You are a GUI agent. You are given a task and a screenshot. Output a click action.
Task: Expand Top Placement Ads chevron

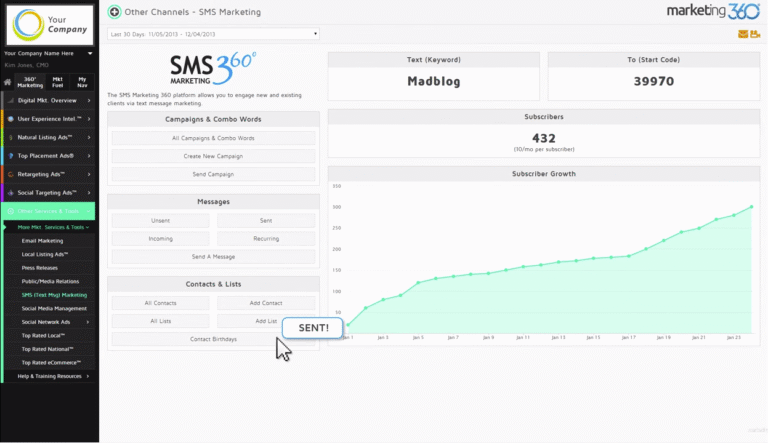(x=89, y=156)
